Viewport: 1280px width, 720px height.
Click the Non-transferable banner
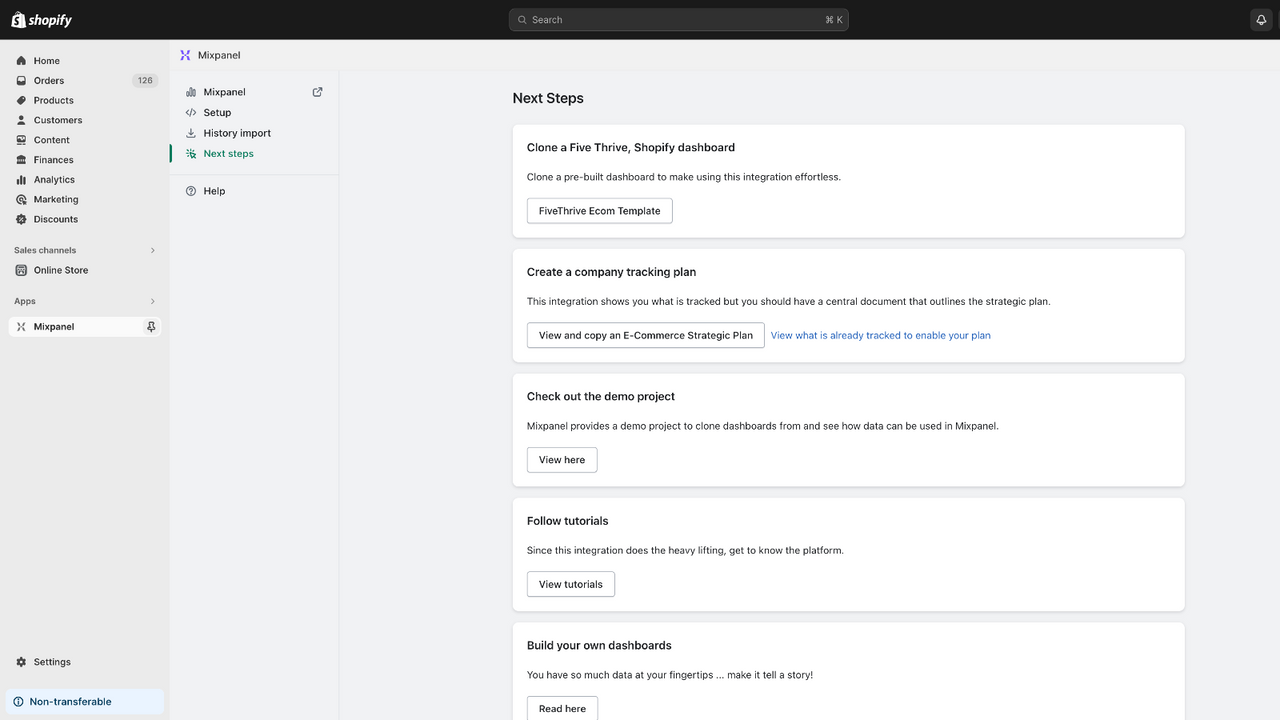coord(85,702)
